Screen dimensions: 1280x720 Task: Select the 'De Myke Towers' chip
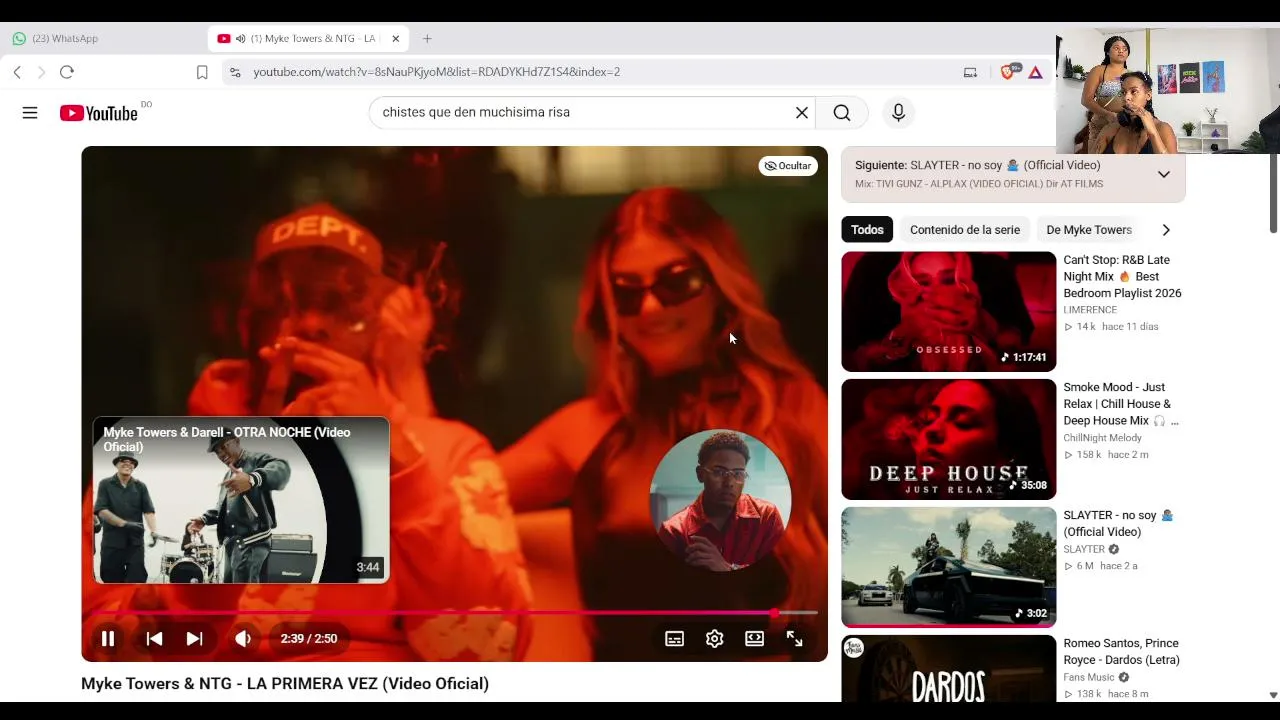point(1089,230)
